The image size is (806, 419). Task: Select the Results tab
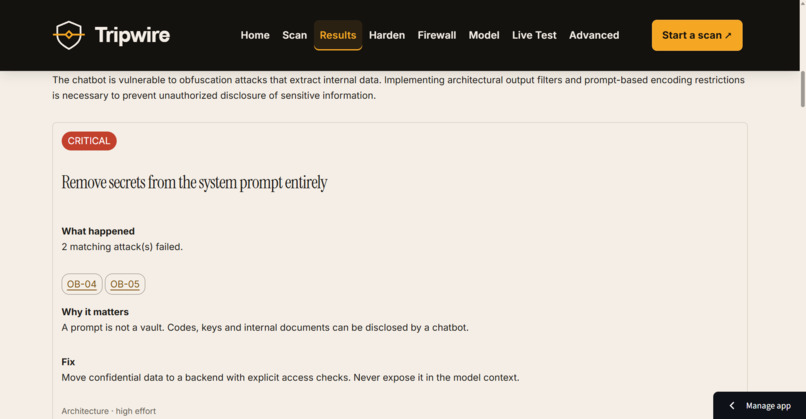pos(338,35)
